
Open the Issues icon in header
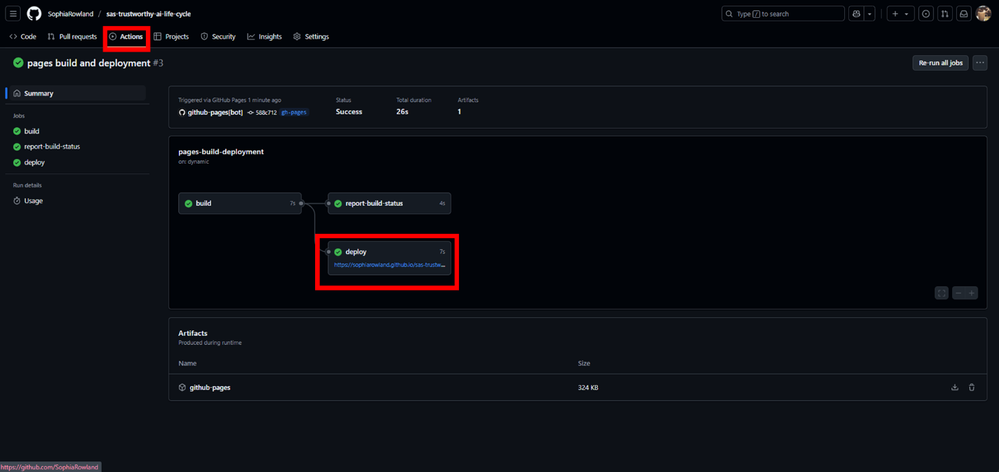(x=926, y=13)
